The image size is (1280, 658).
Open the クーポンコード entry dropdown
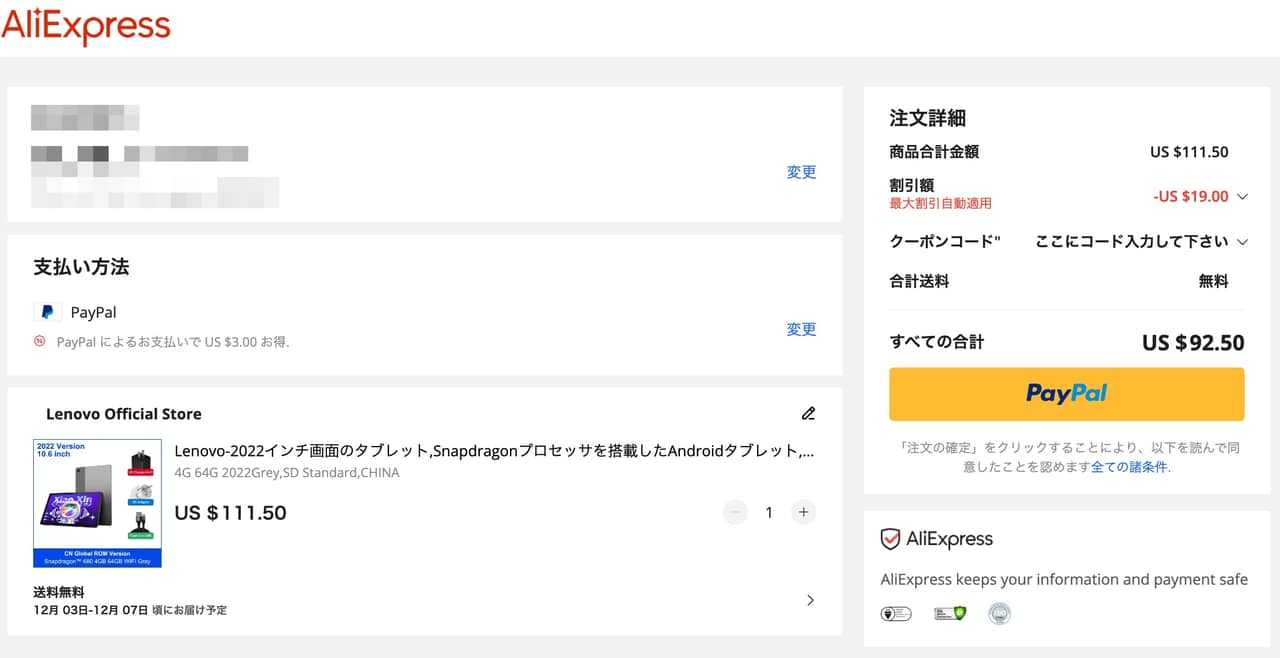(1242, 241)
